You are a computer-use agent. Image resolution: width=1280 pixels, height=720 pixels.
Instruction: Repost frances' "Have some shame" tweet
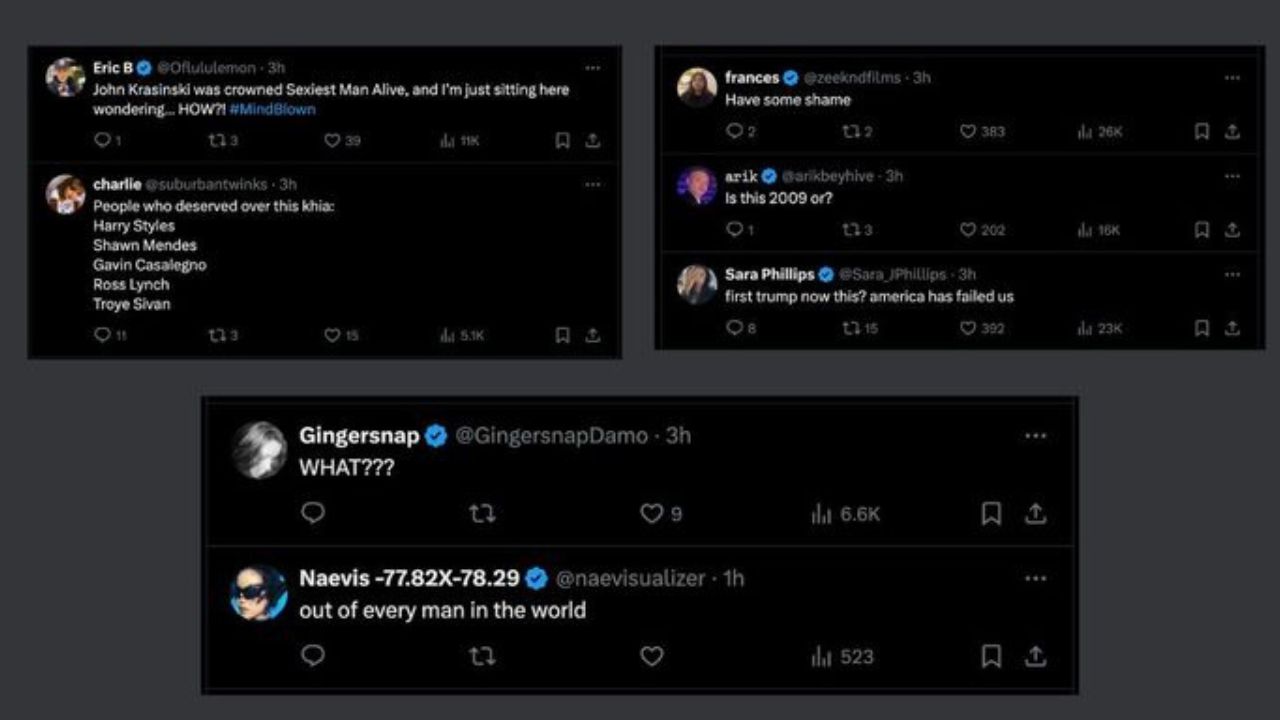pyautogui.click(x=850, y=131)
